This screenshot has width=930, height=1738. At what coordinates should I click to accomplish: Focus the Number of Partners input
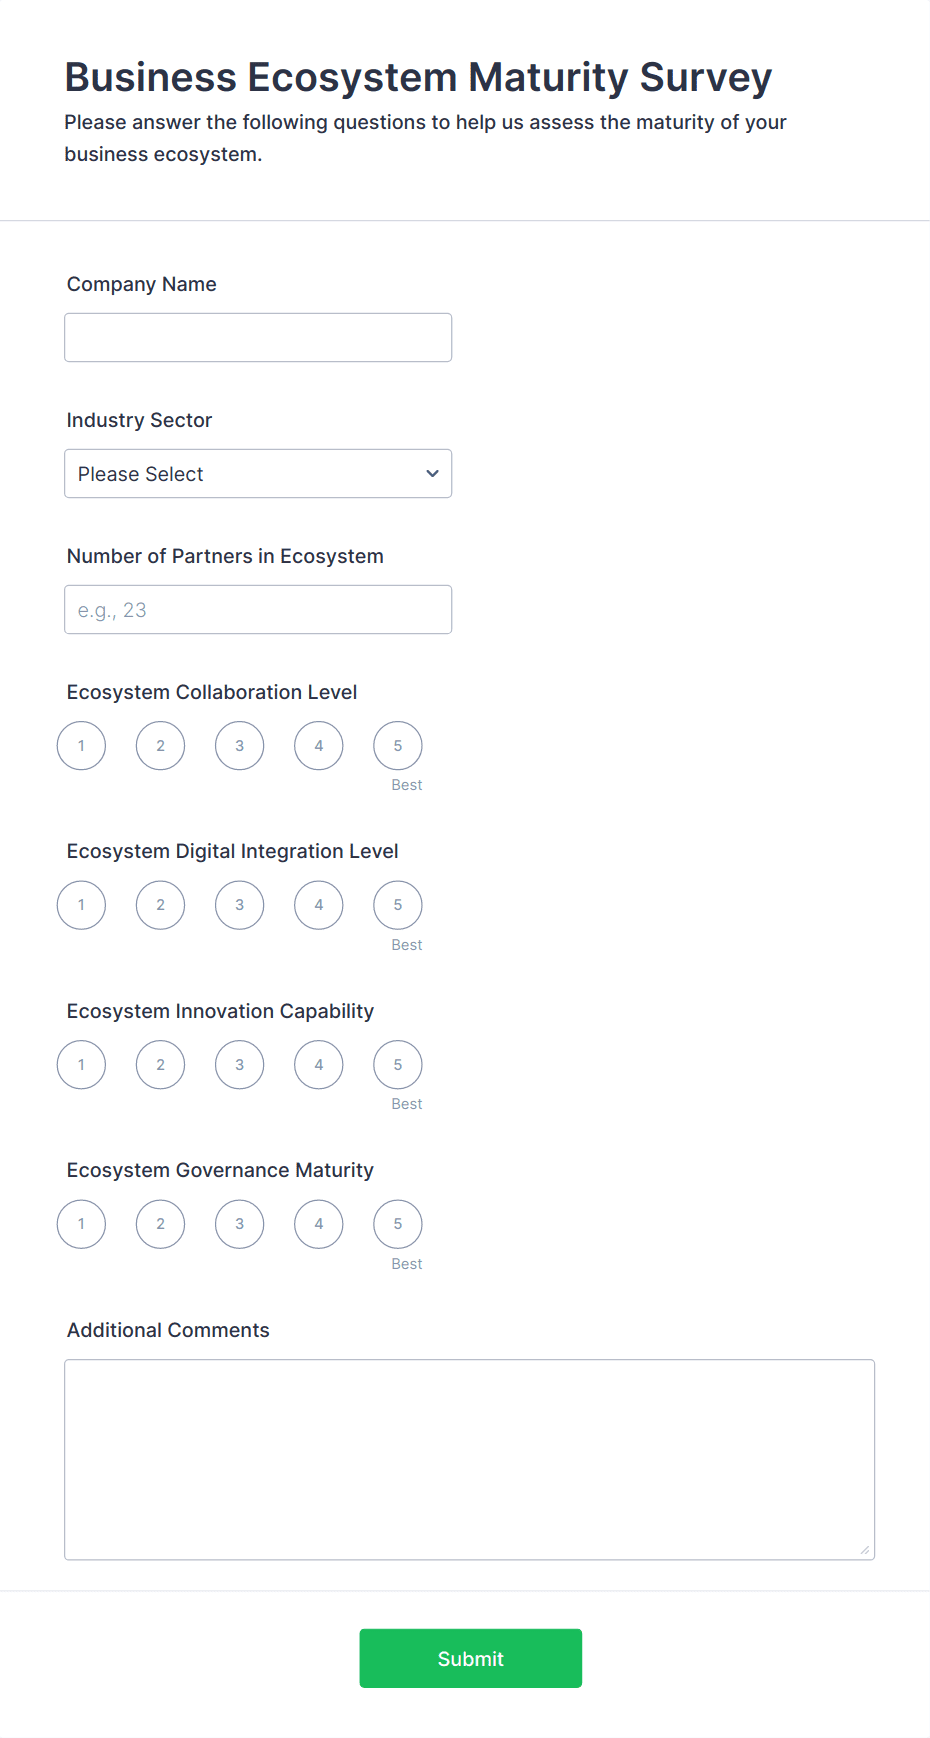pyautogui.click(x=258, y=609)
